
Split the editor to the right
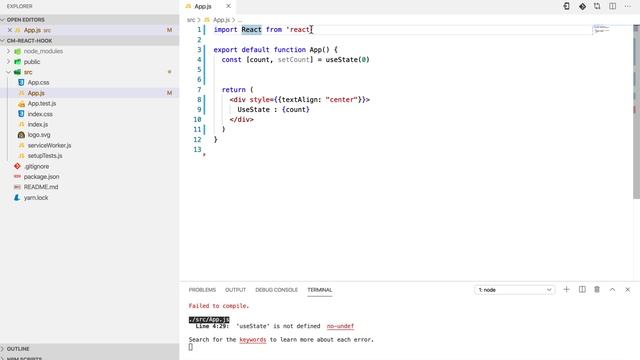[x=613, y=6]
